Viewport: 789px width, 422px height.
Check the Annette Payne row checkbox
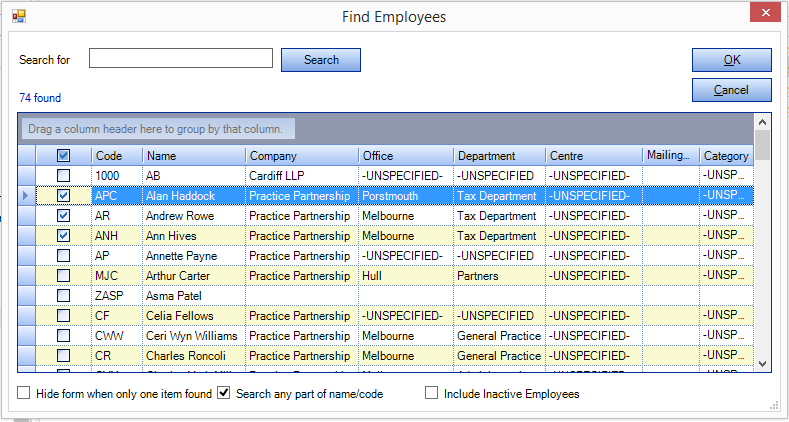(63, 256)
